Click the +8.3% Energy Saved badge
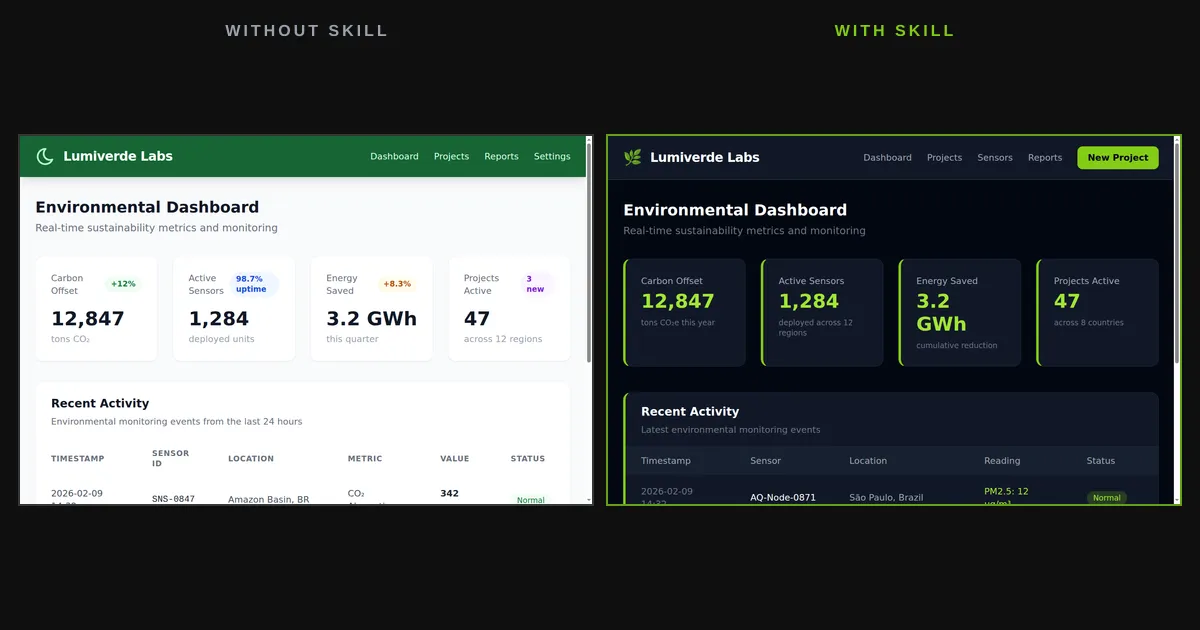The width and height of the screenshot is (1200, 630). click(399, 284)
